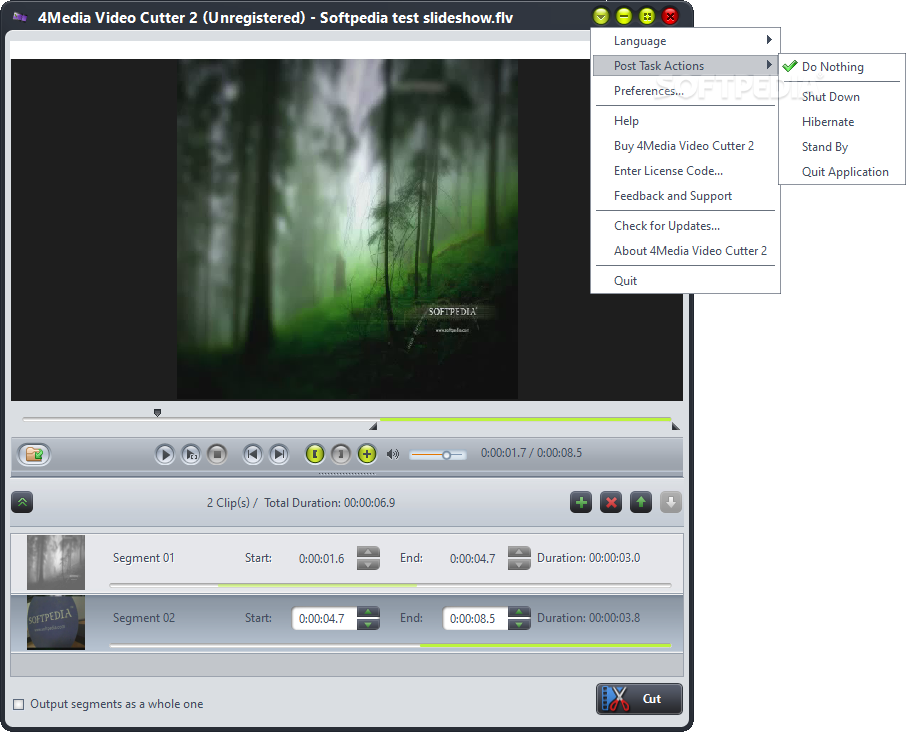Select Hibernate post task action
The width and height of the screenshot is (906, 732).
[842, 122]
